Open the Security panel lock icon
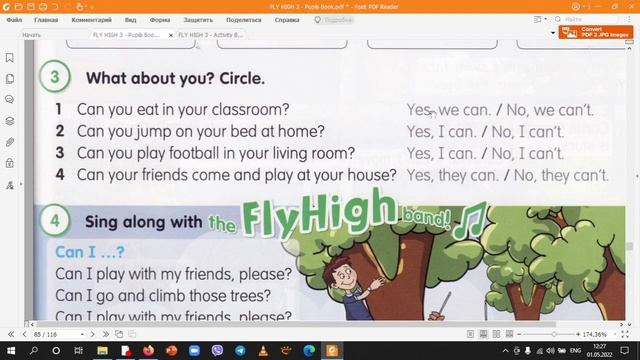The image size is (640, 360). [x=10, y=163]
